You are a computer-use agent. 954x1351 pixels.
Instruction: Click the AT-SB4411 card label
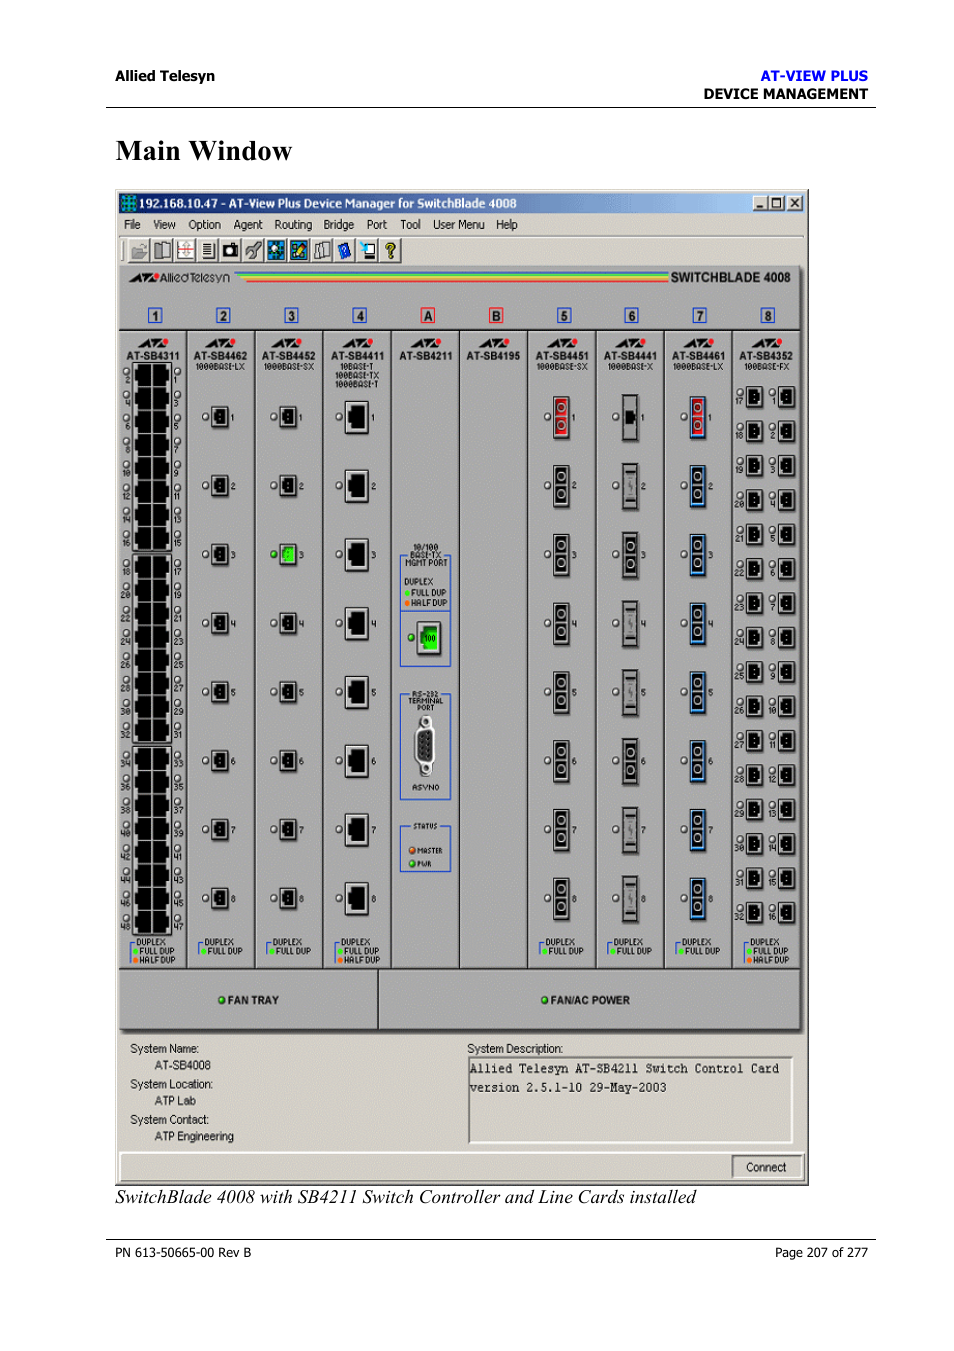coord(357,355)
